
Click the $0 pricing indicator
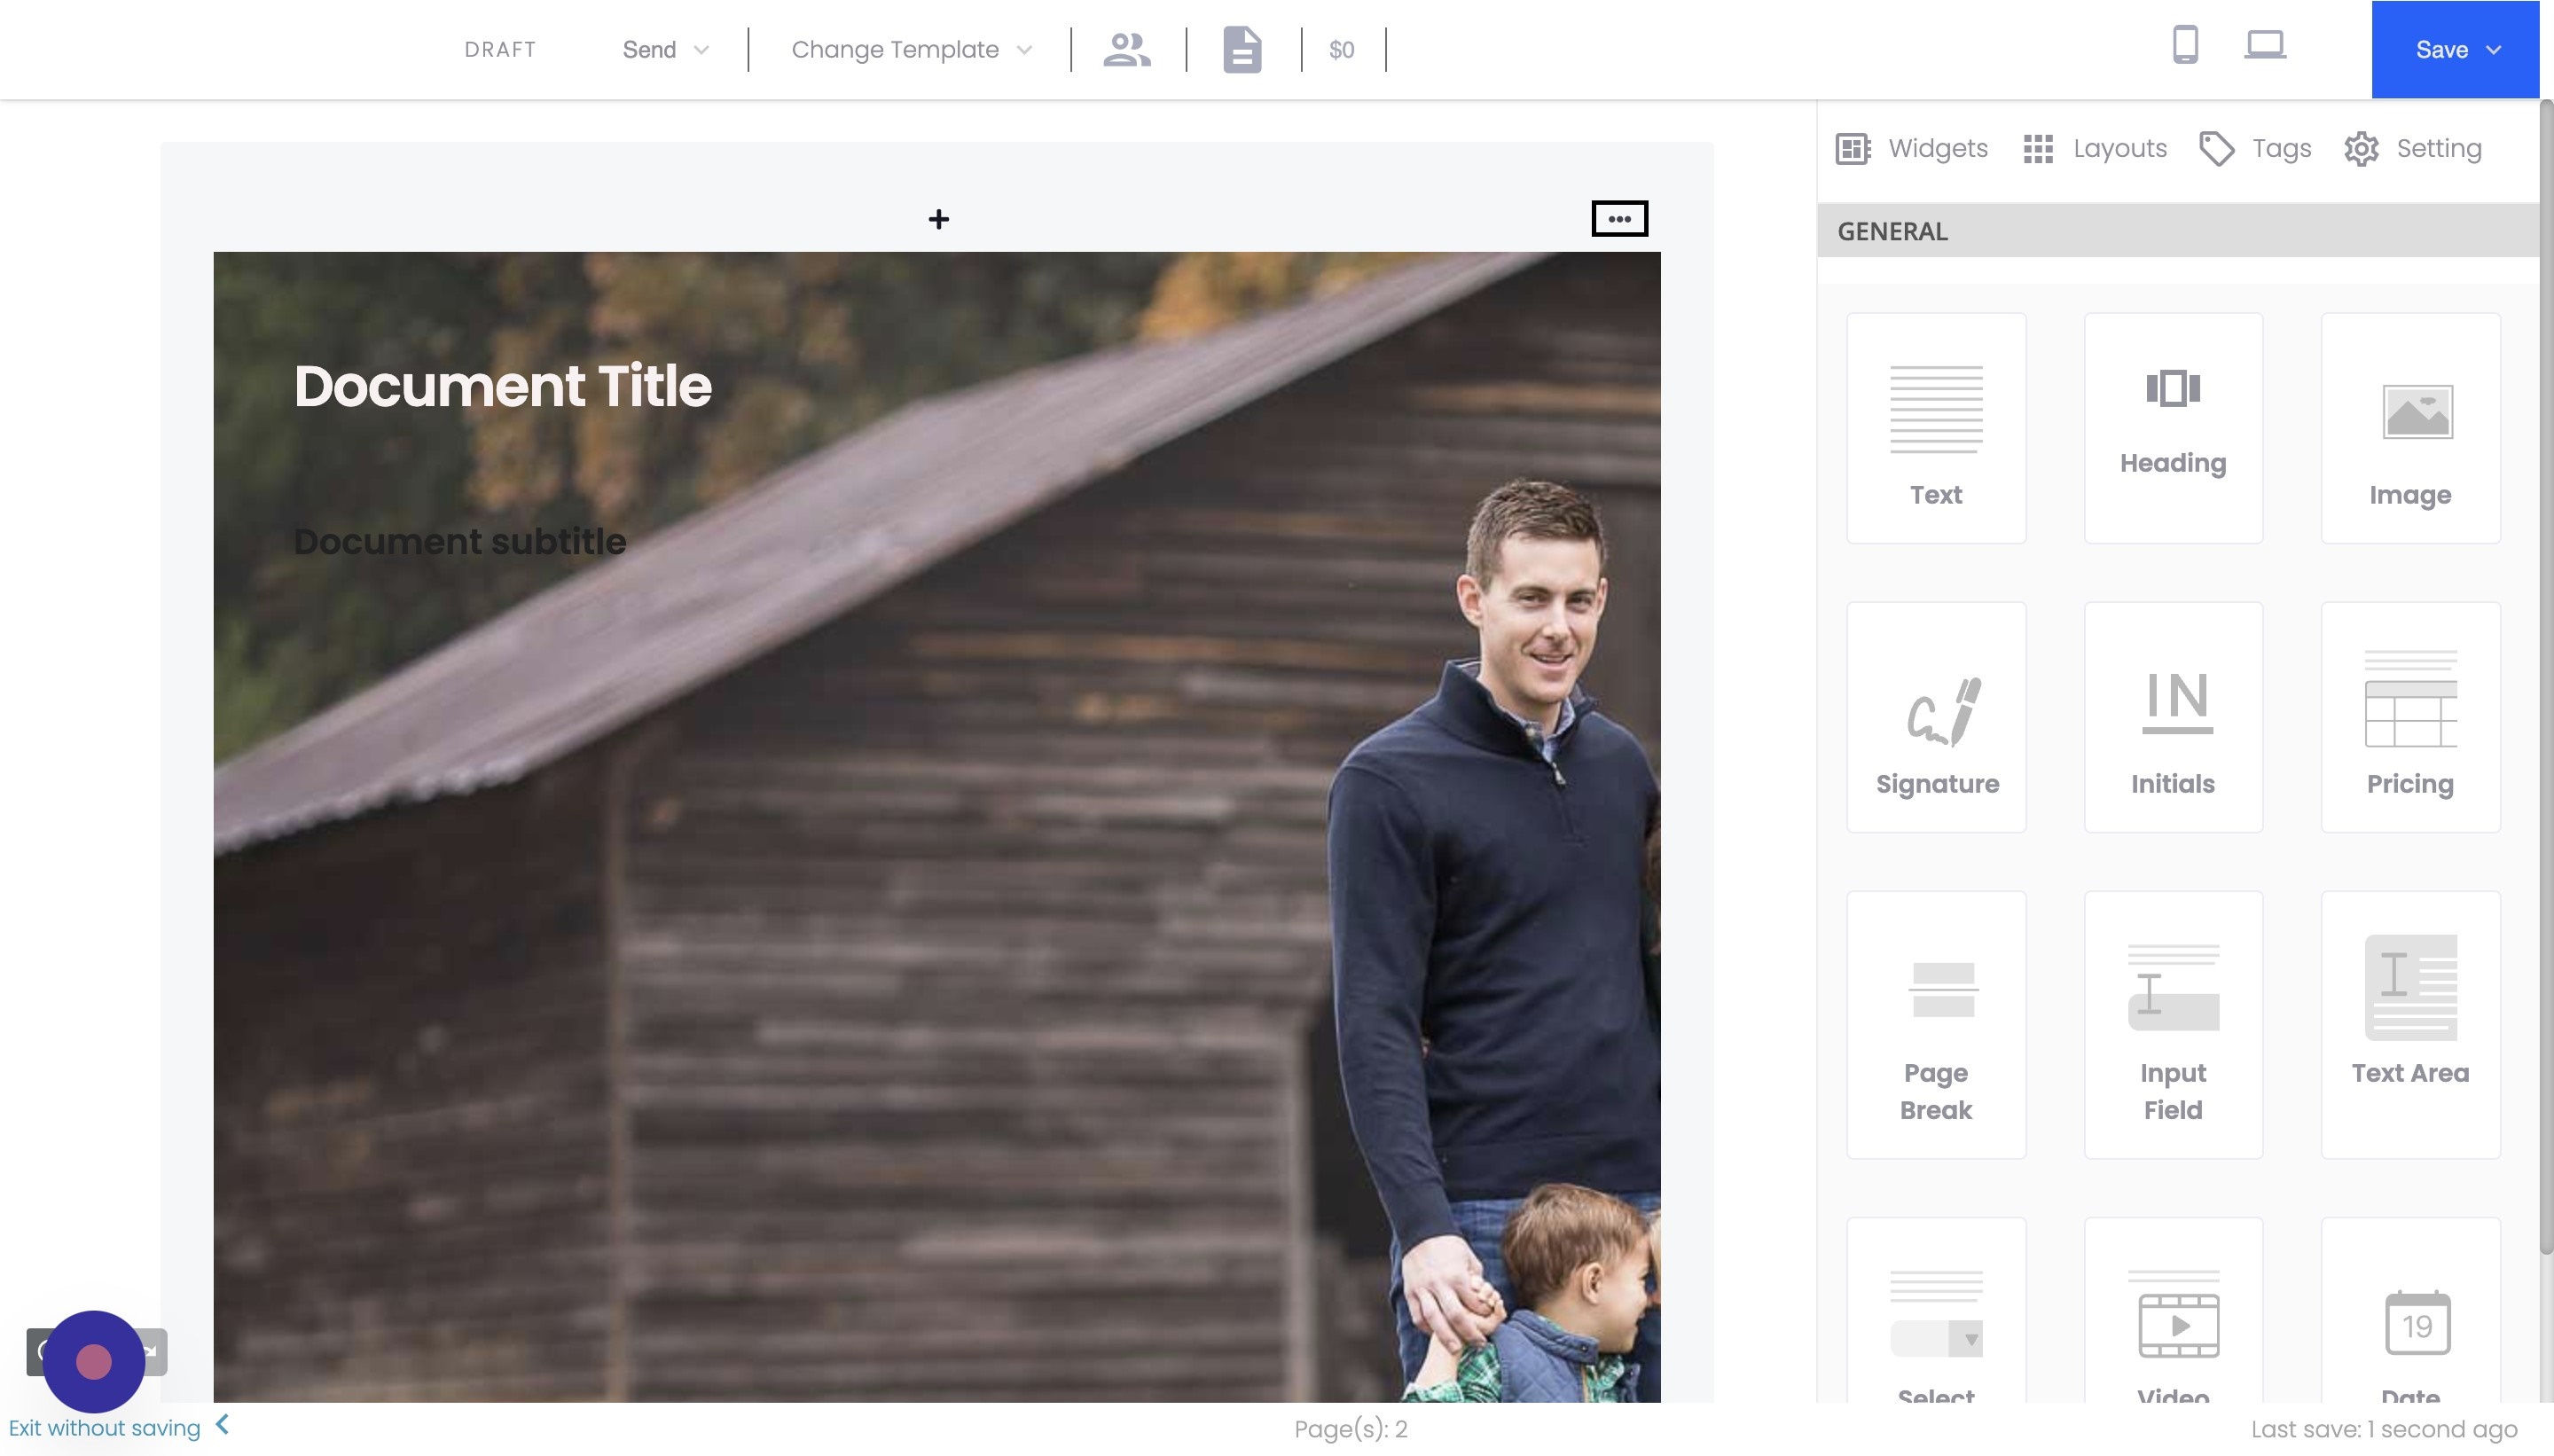click(x=1340, y=48)
